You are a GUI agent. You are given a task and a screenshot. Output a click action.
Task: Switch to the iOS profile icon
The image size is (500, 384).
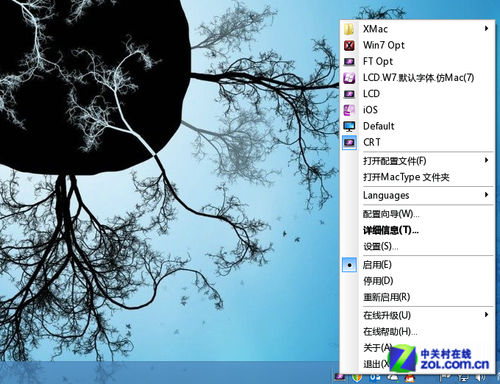click(x=349, y=110)
